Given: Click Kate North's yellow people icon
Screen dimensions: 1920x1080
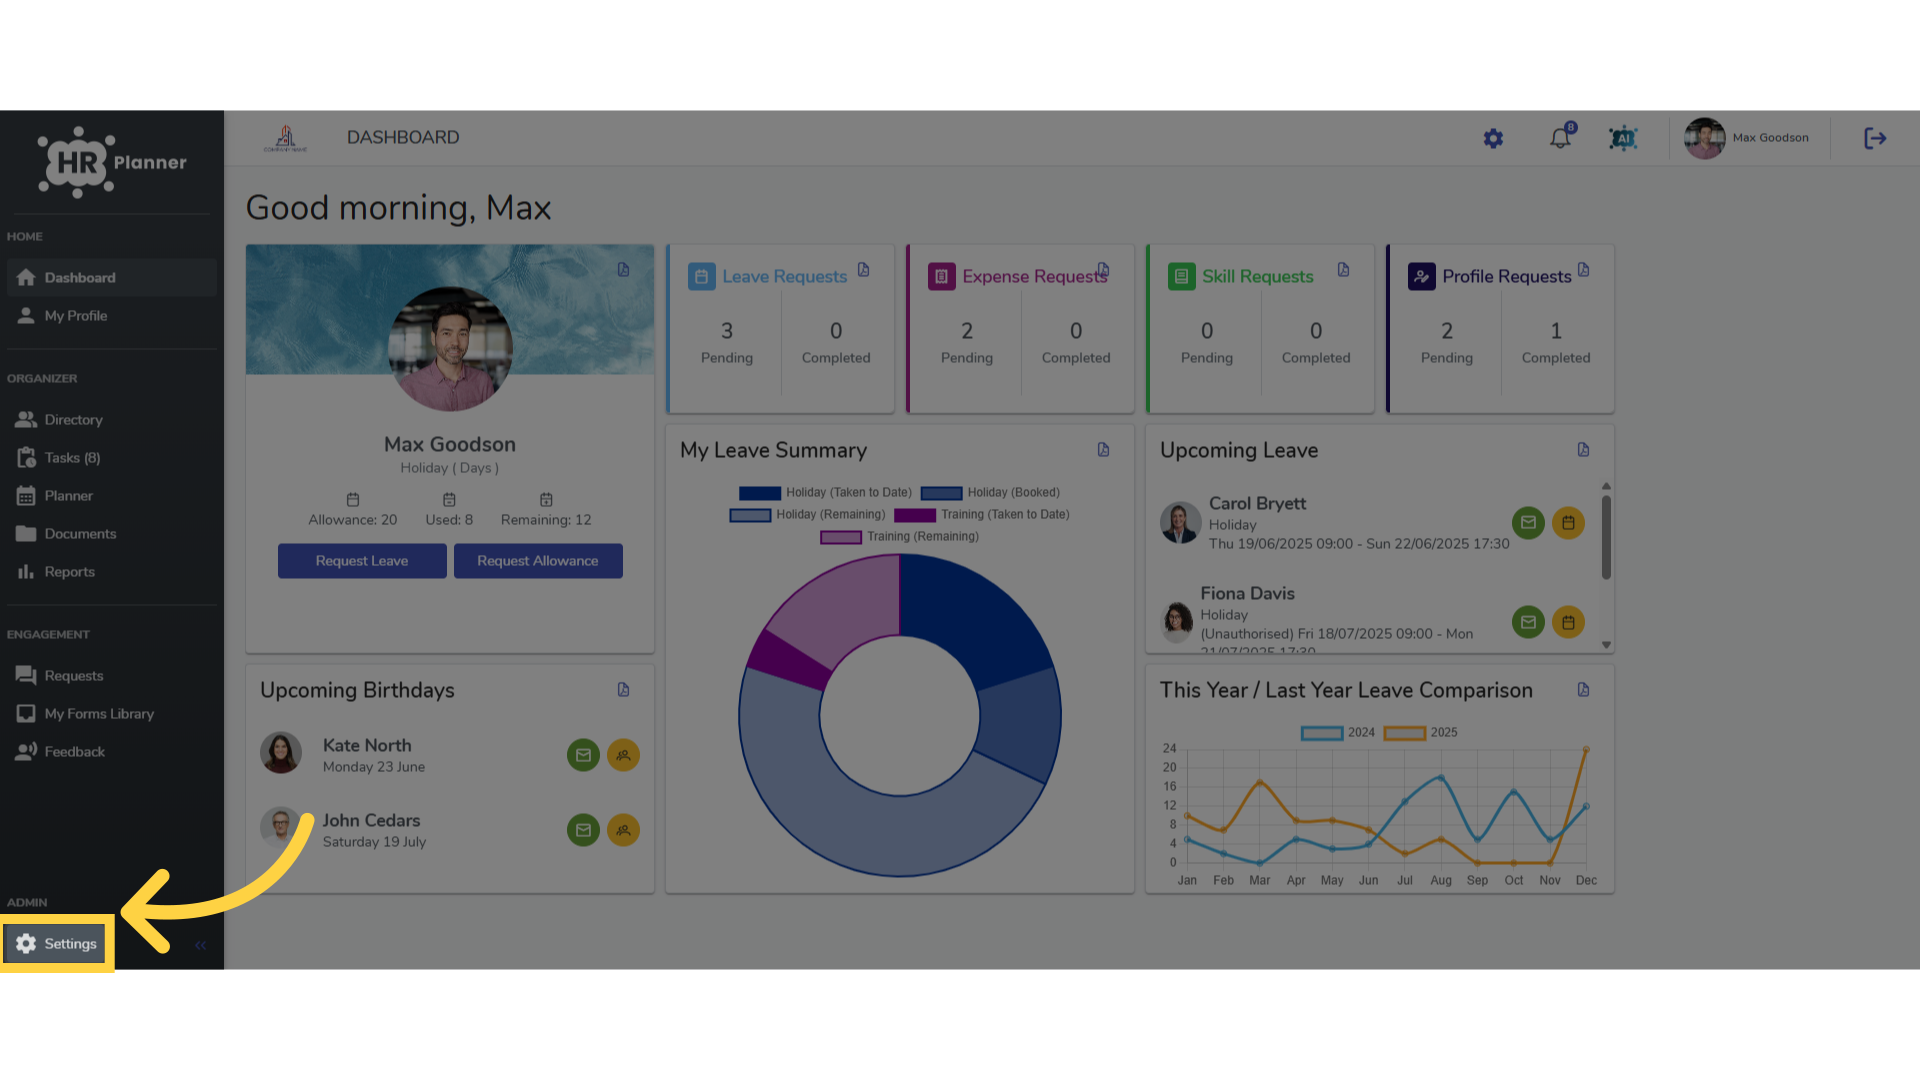Looking at the screenshot, I should coord(623,755).
